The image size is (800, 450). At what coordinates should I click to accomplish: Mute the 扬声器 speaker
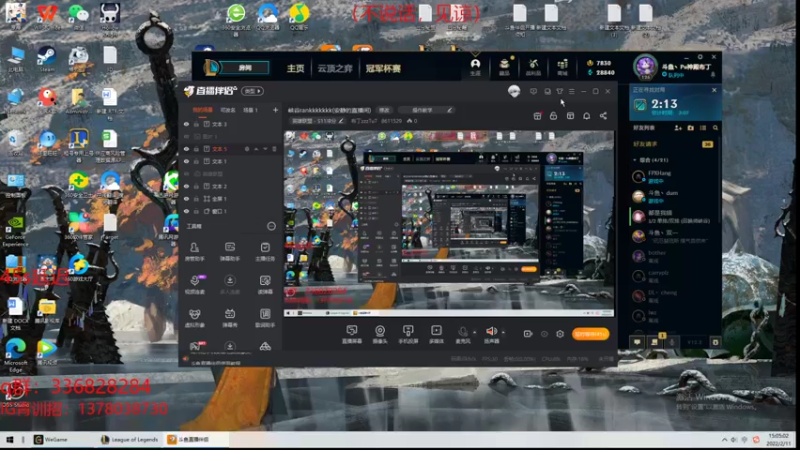click(491, 334)
